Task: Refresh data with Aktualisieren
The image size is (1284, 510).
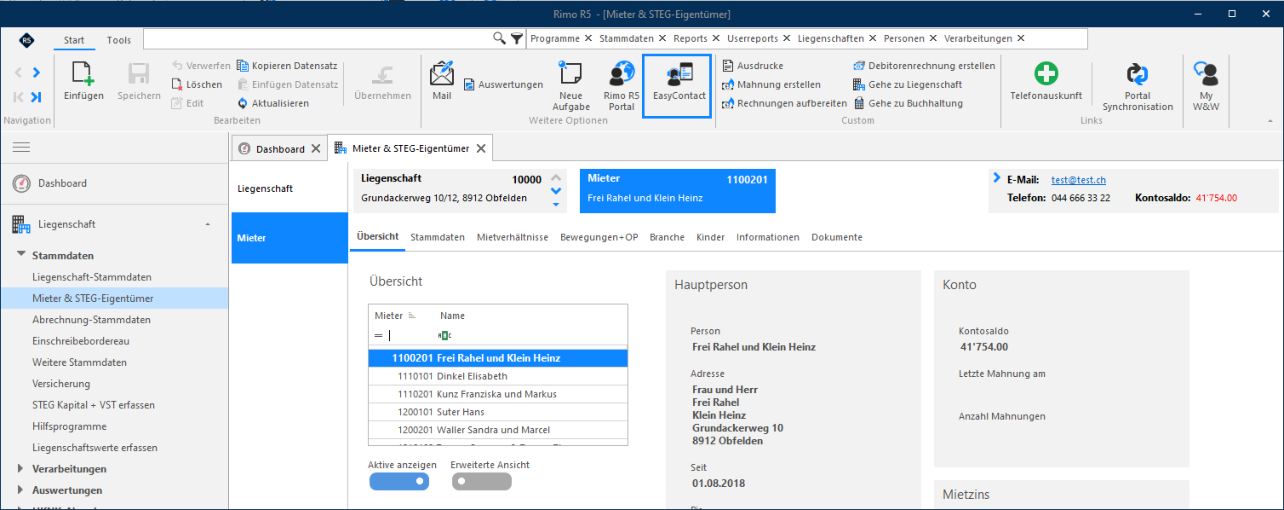Action: click(273, 103)
